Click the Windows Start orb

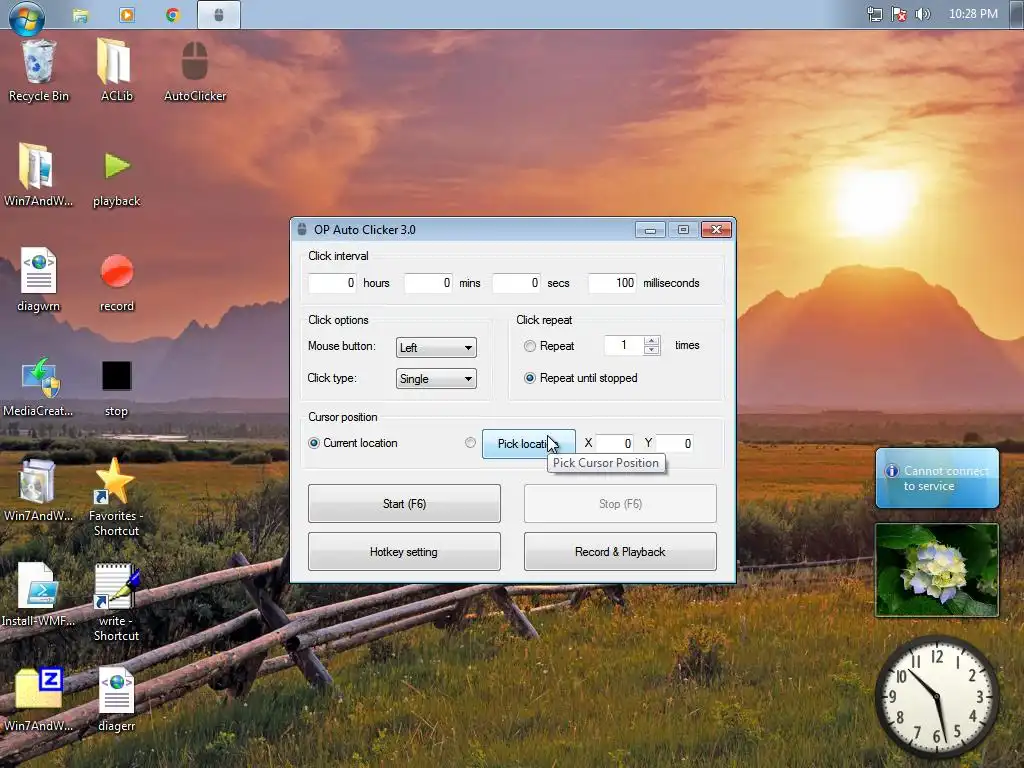[x=27, y=16]
